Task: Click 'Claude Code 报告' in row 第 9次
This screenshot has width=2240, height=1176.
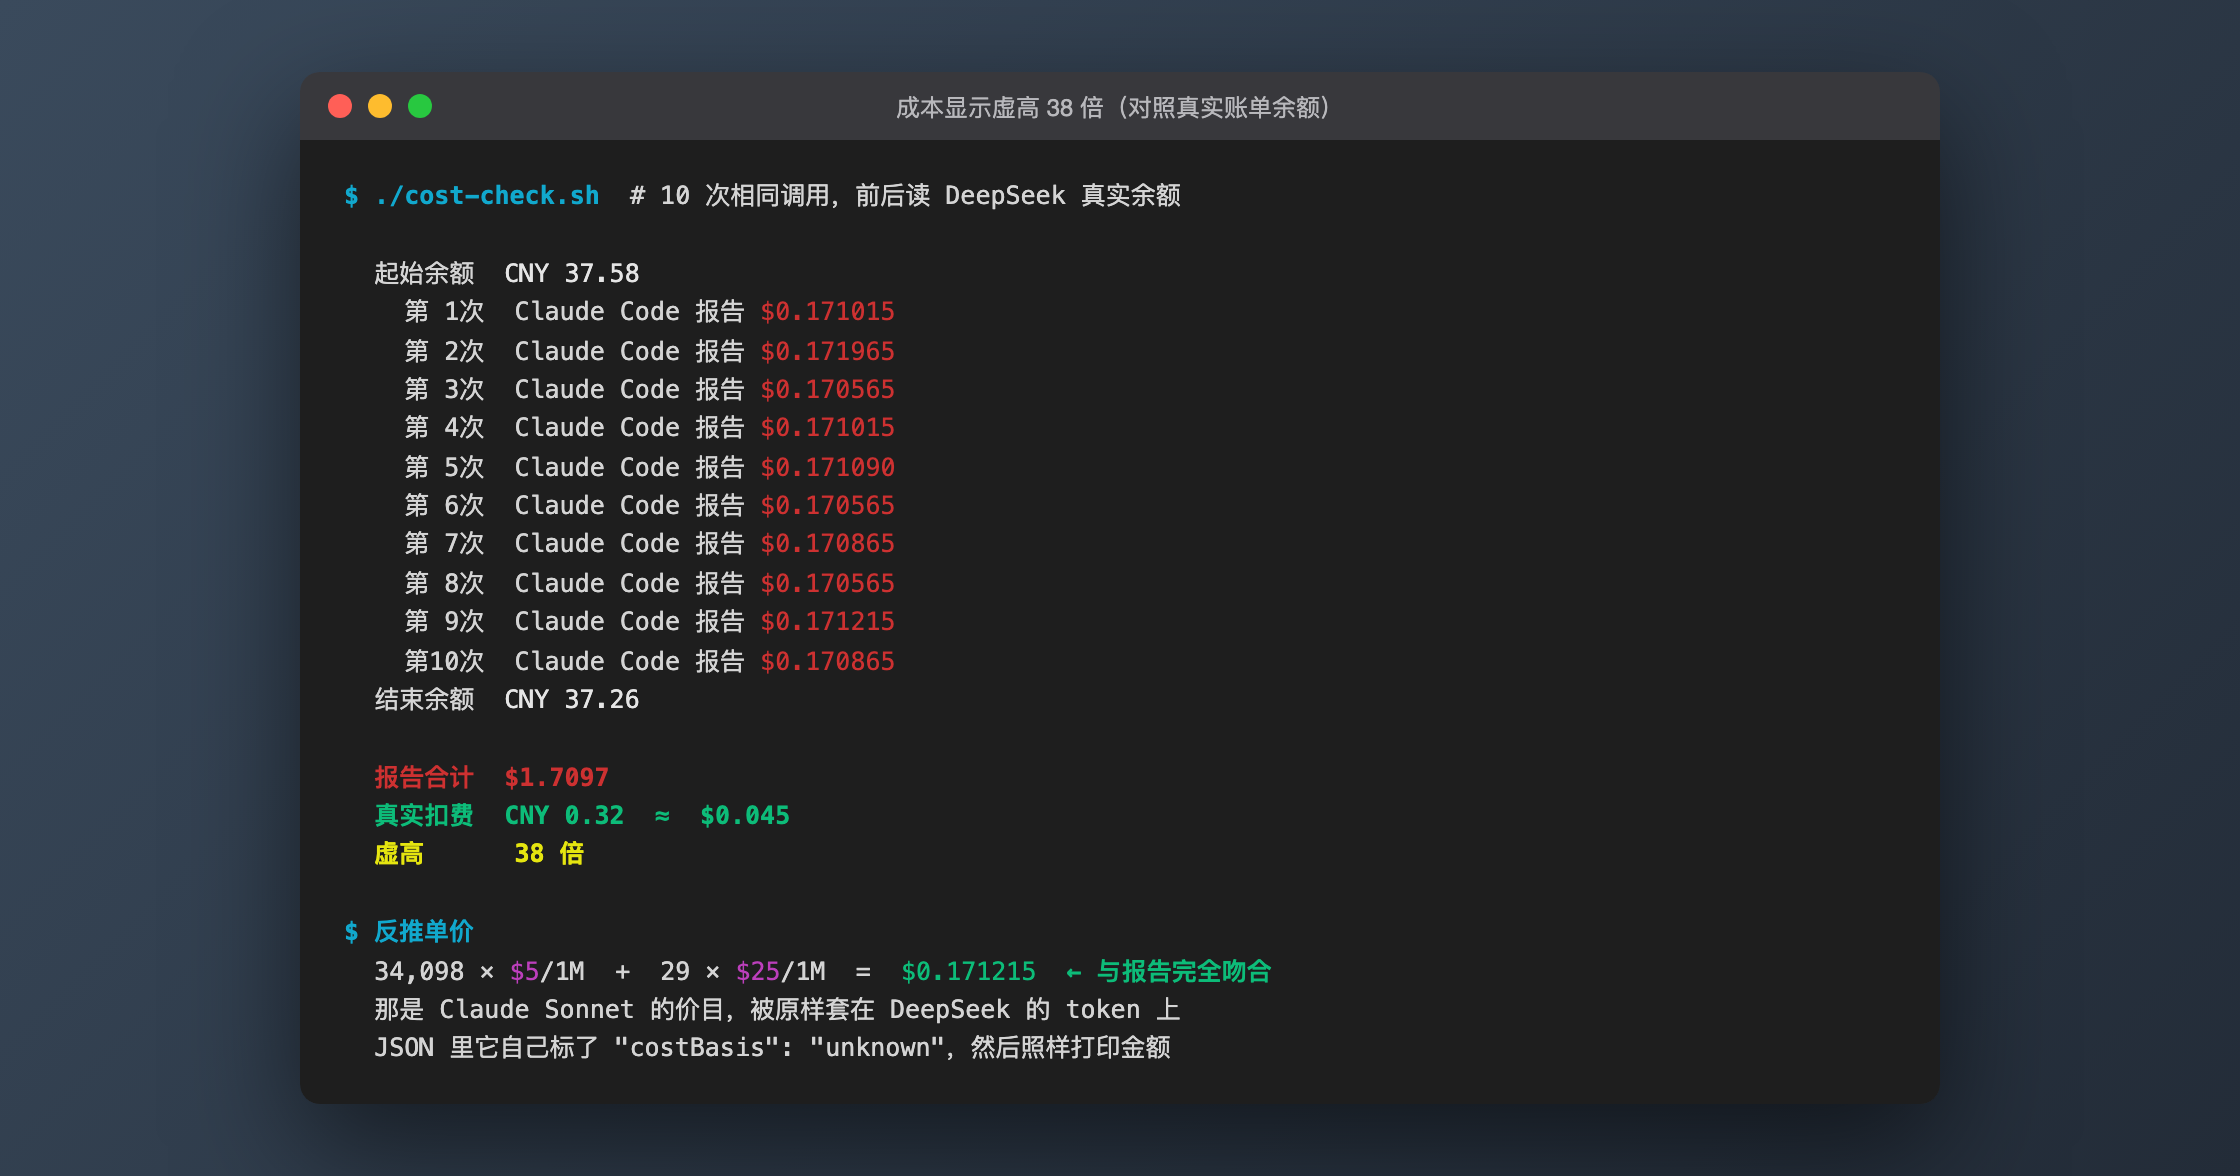Action: coord(629,621)
